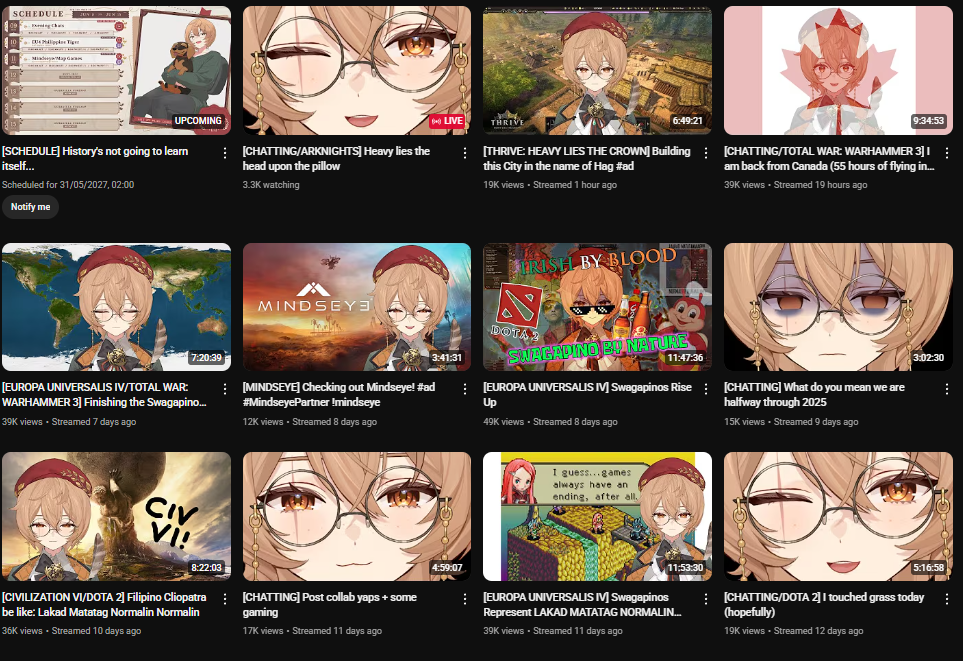This screenshot has width=963, height=661.
Task: Open the live stream thumbnail with the LIVE badge
Action: coord(357,71)
